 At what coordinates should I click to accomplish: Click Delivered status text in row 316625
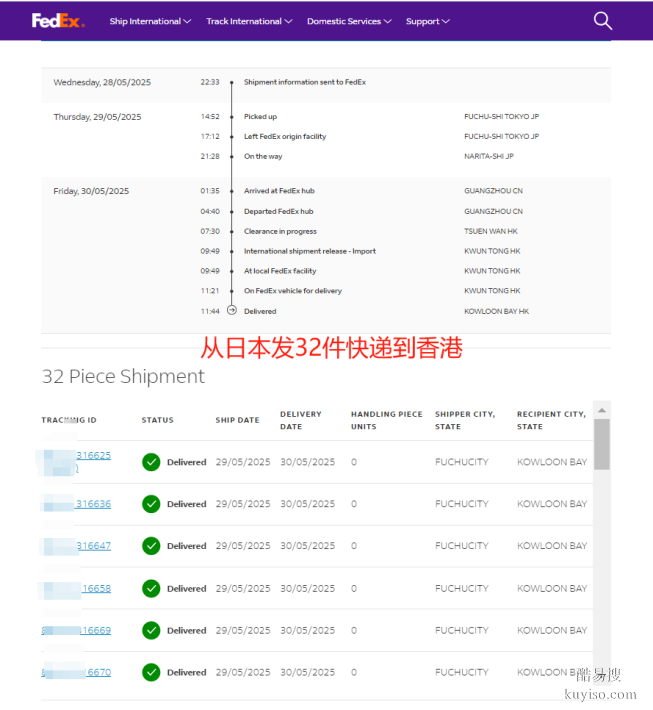[187, 462]
